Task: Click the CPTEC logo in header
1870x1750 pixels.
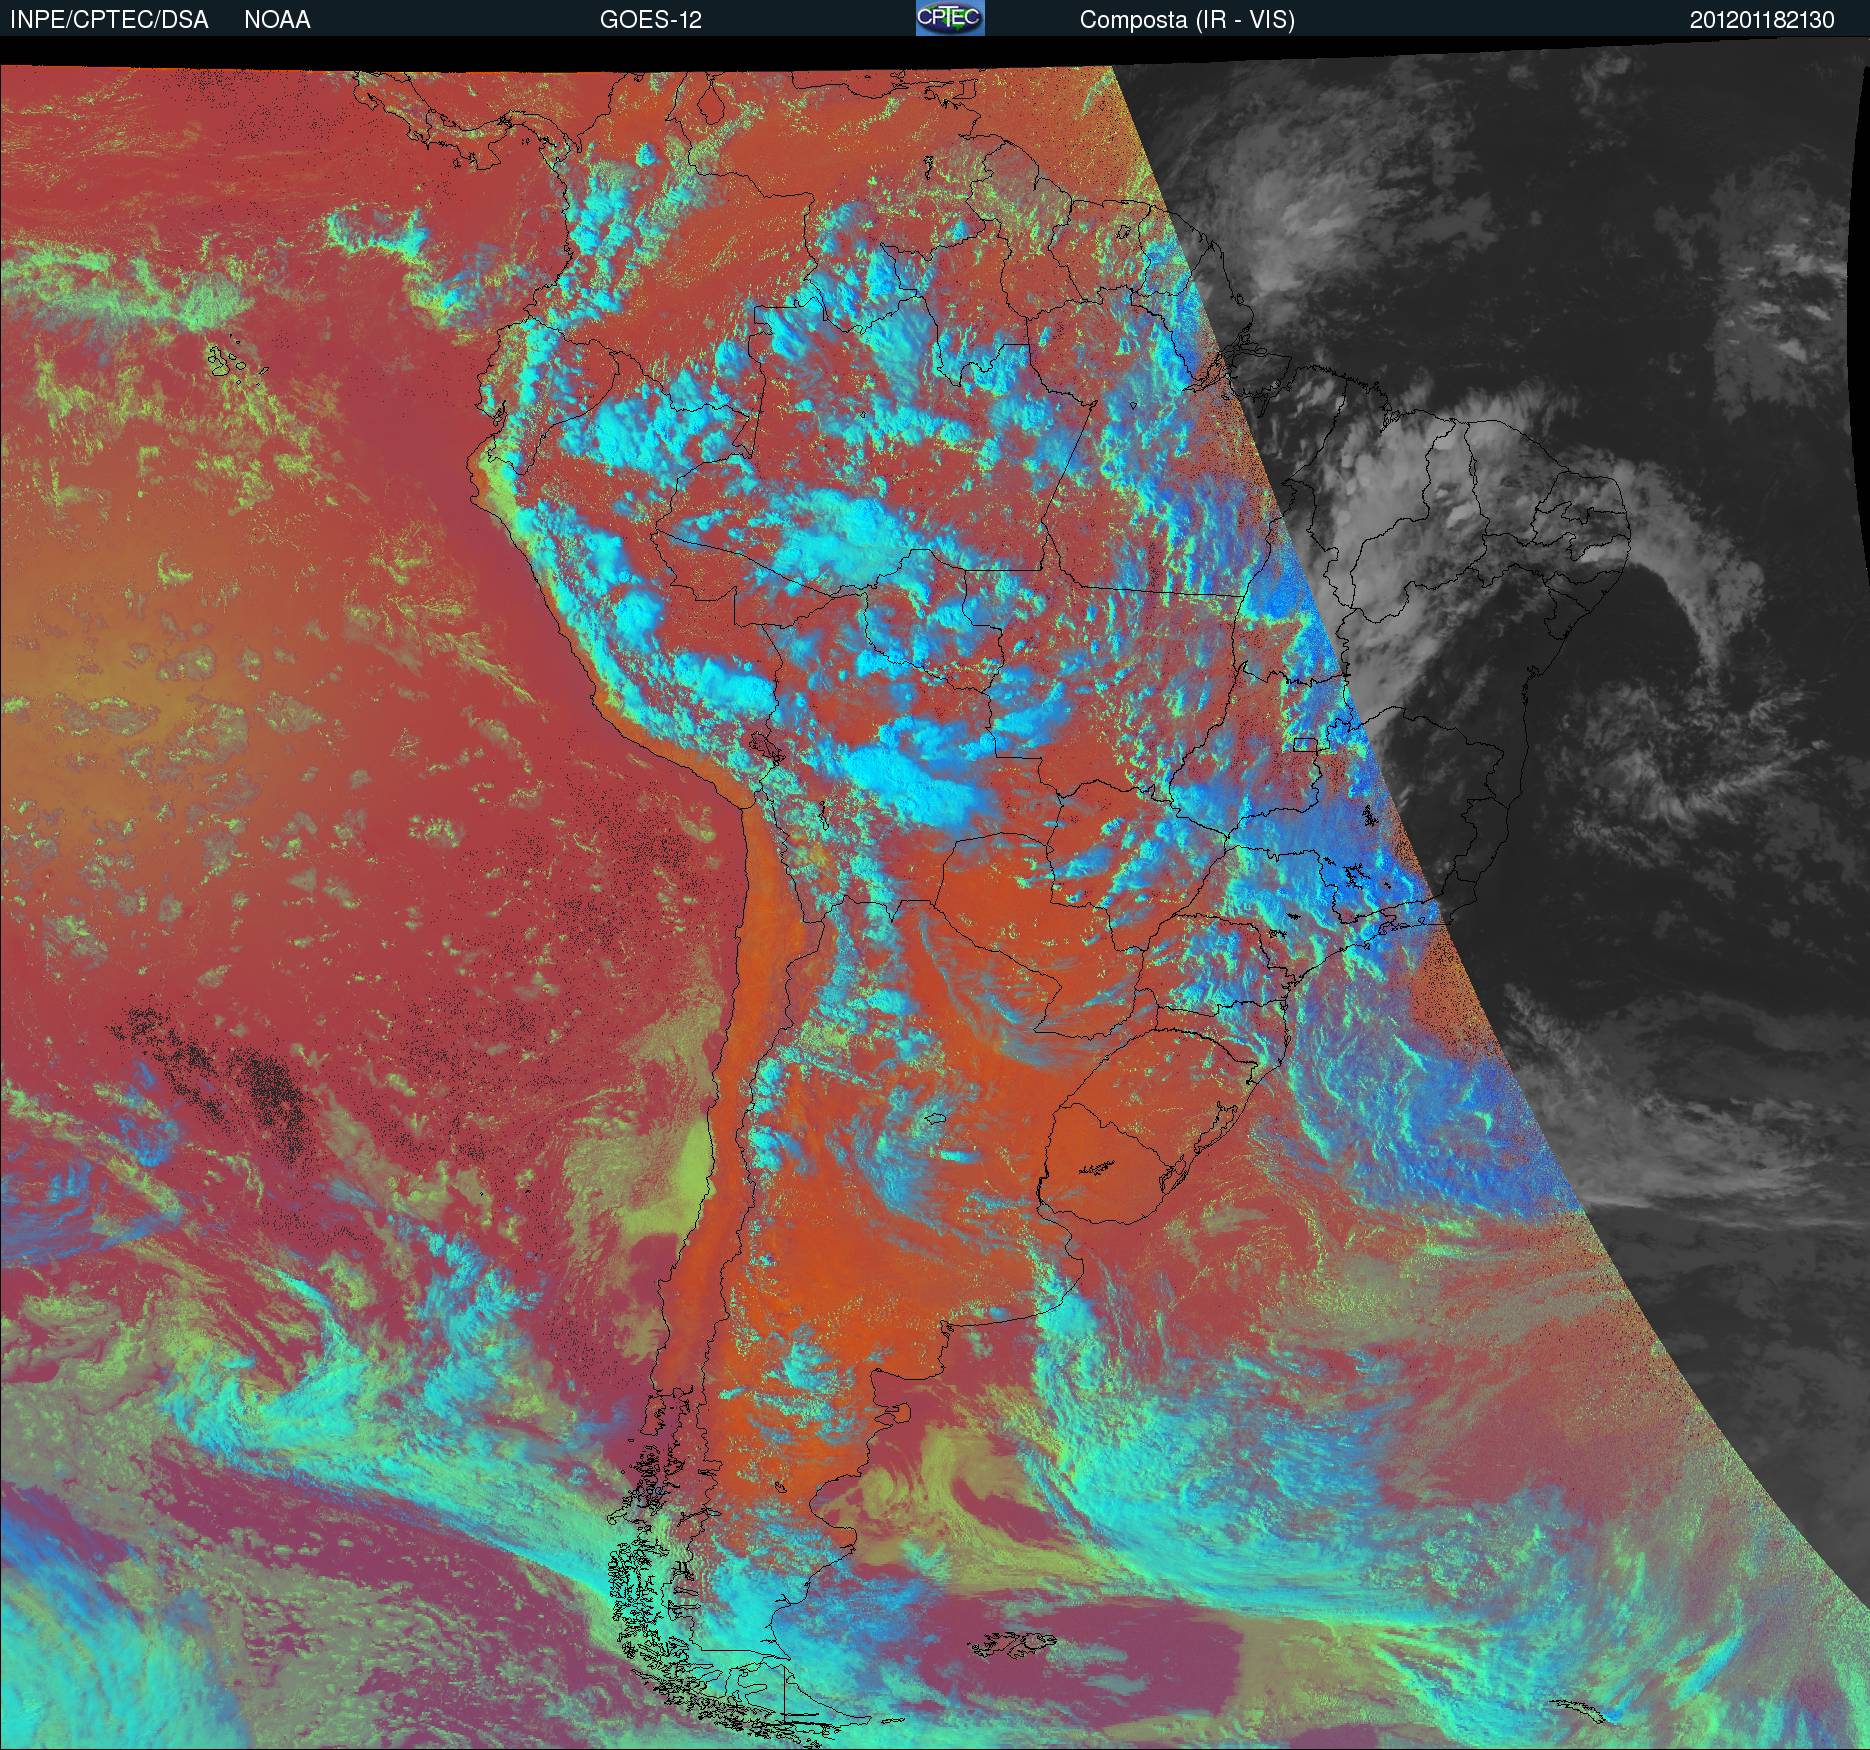Action: click(950, 18)
